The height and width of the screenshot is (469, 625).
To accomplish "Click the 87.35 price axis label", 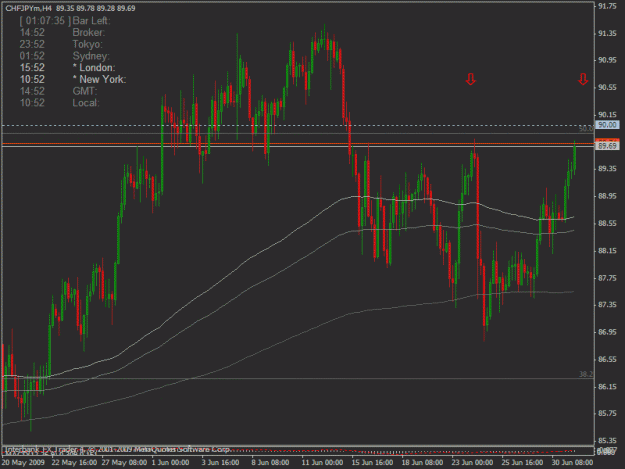I will coord(607,305).
